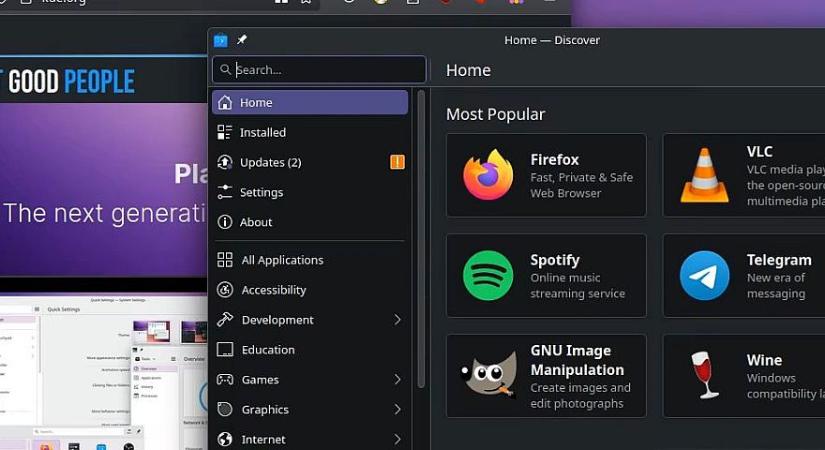Click Home — Discover window title text
The width and height of the screenshot is (825, 450).
[x=552, y=40]
